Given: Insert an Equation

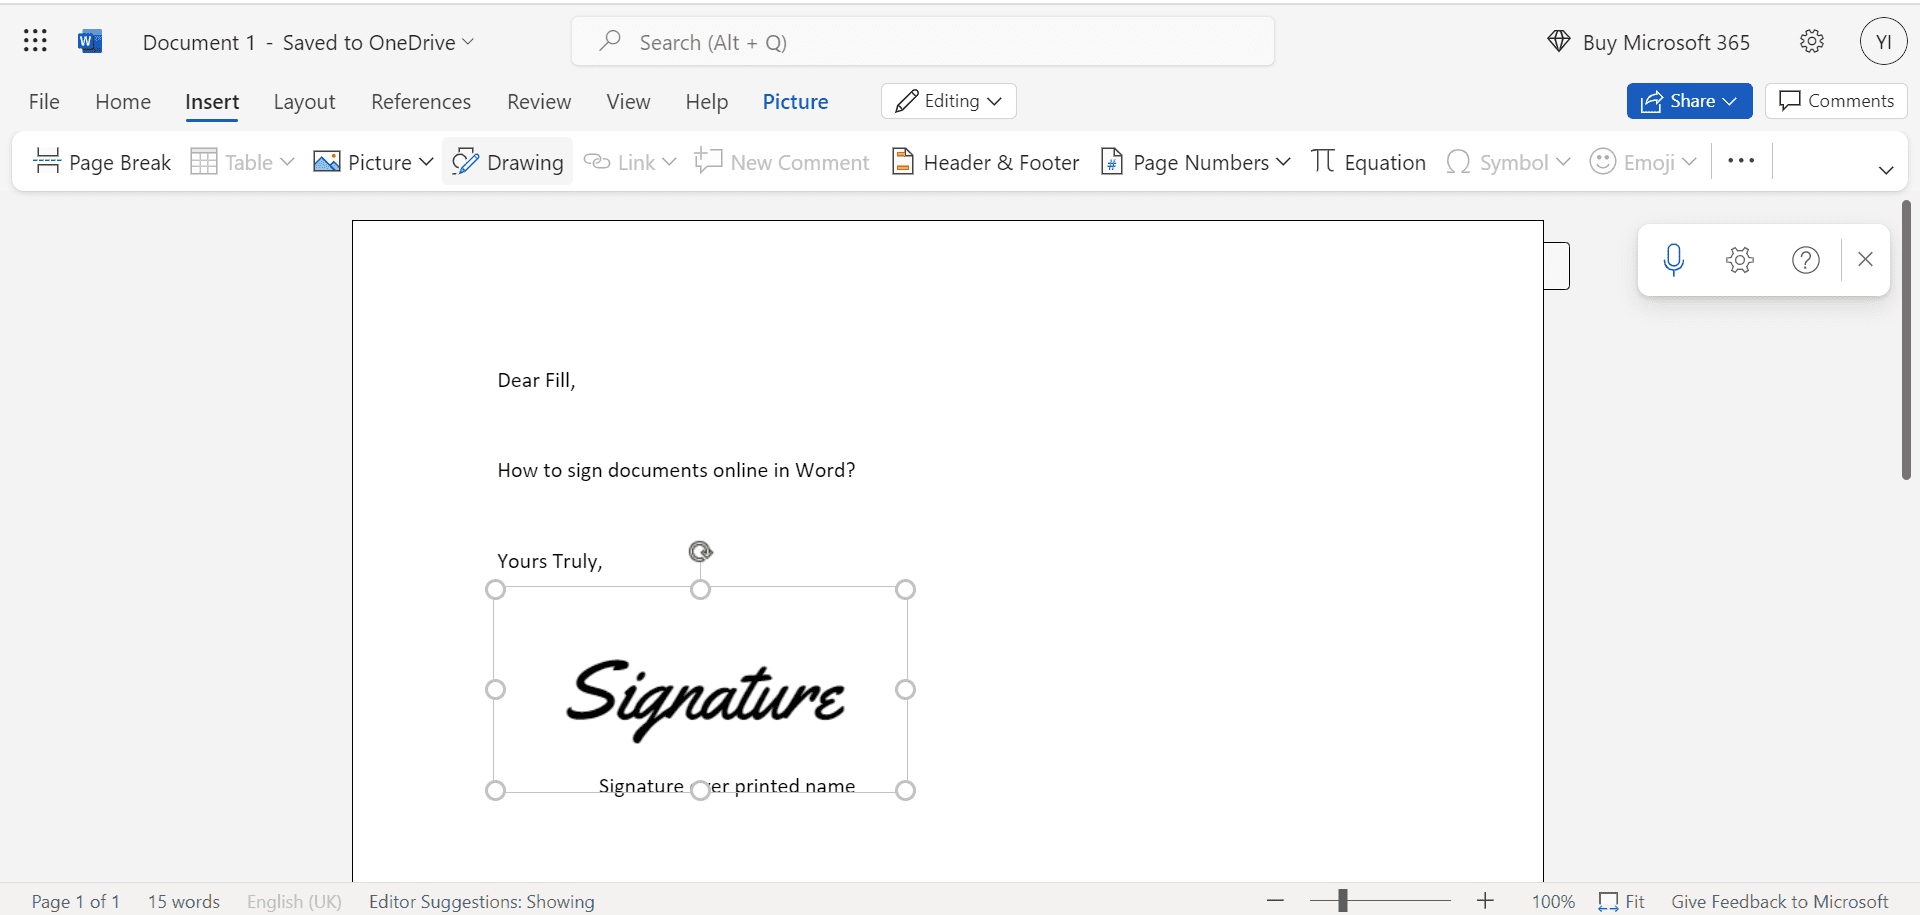Looking at the screenshot, I should click(1368, 161).
